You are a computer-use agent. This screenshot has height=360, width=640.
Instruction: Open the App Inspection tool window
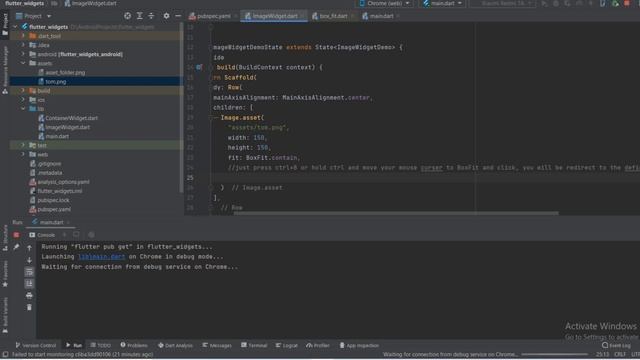tap(359, 345)
